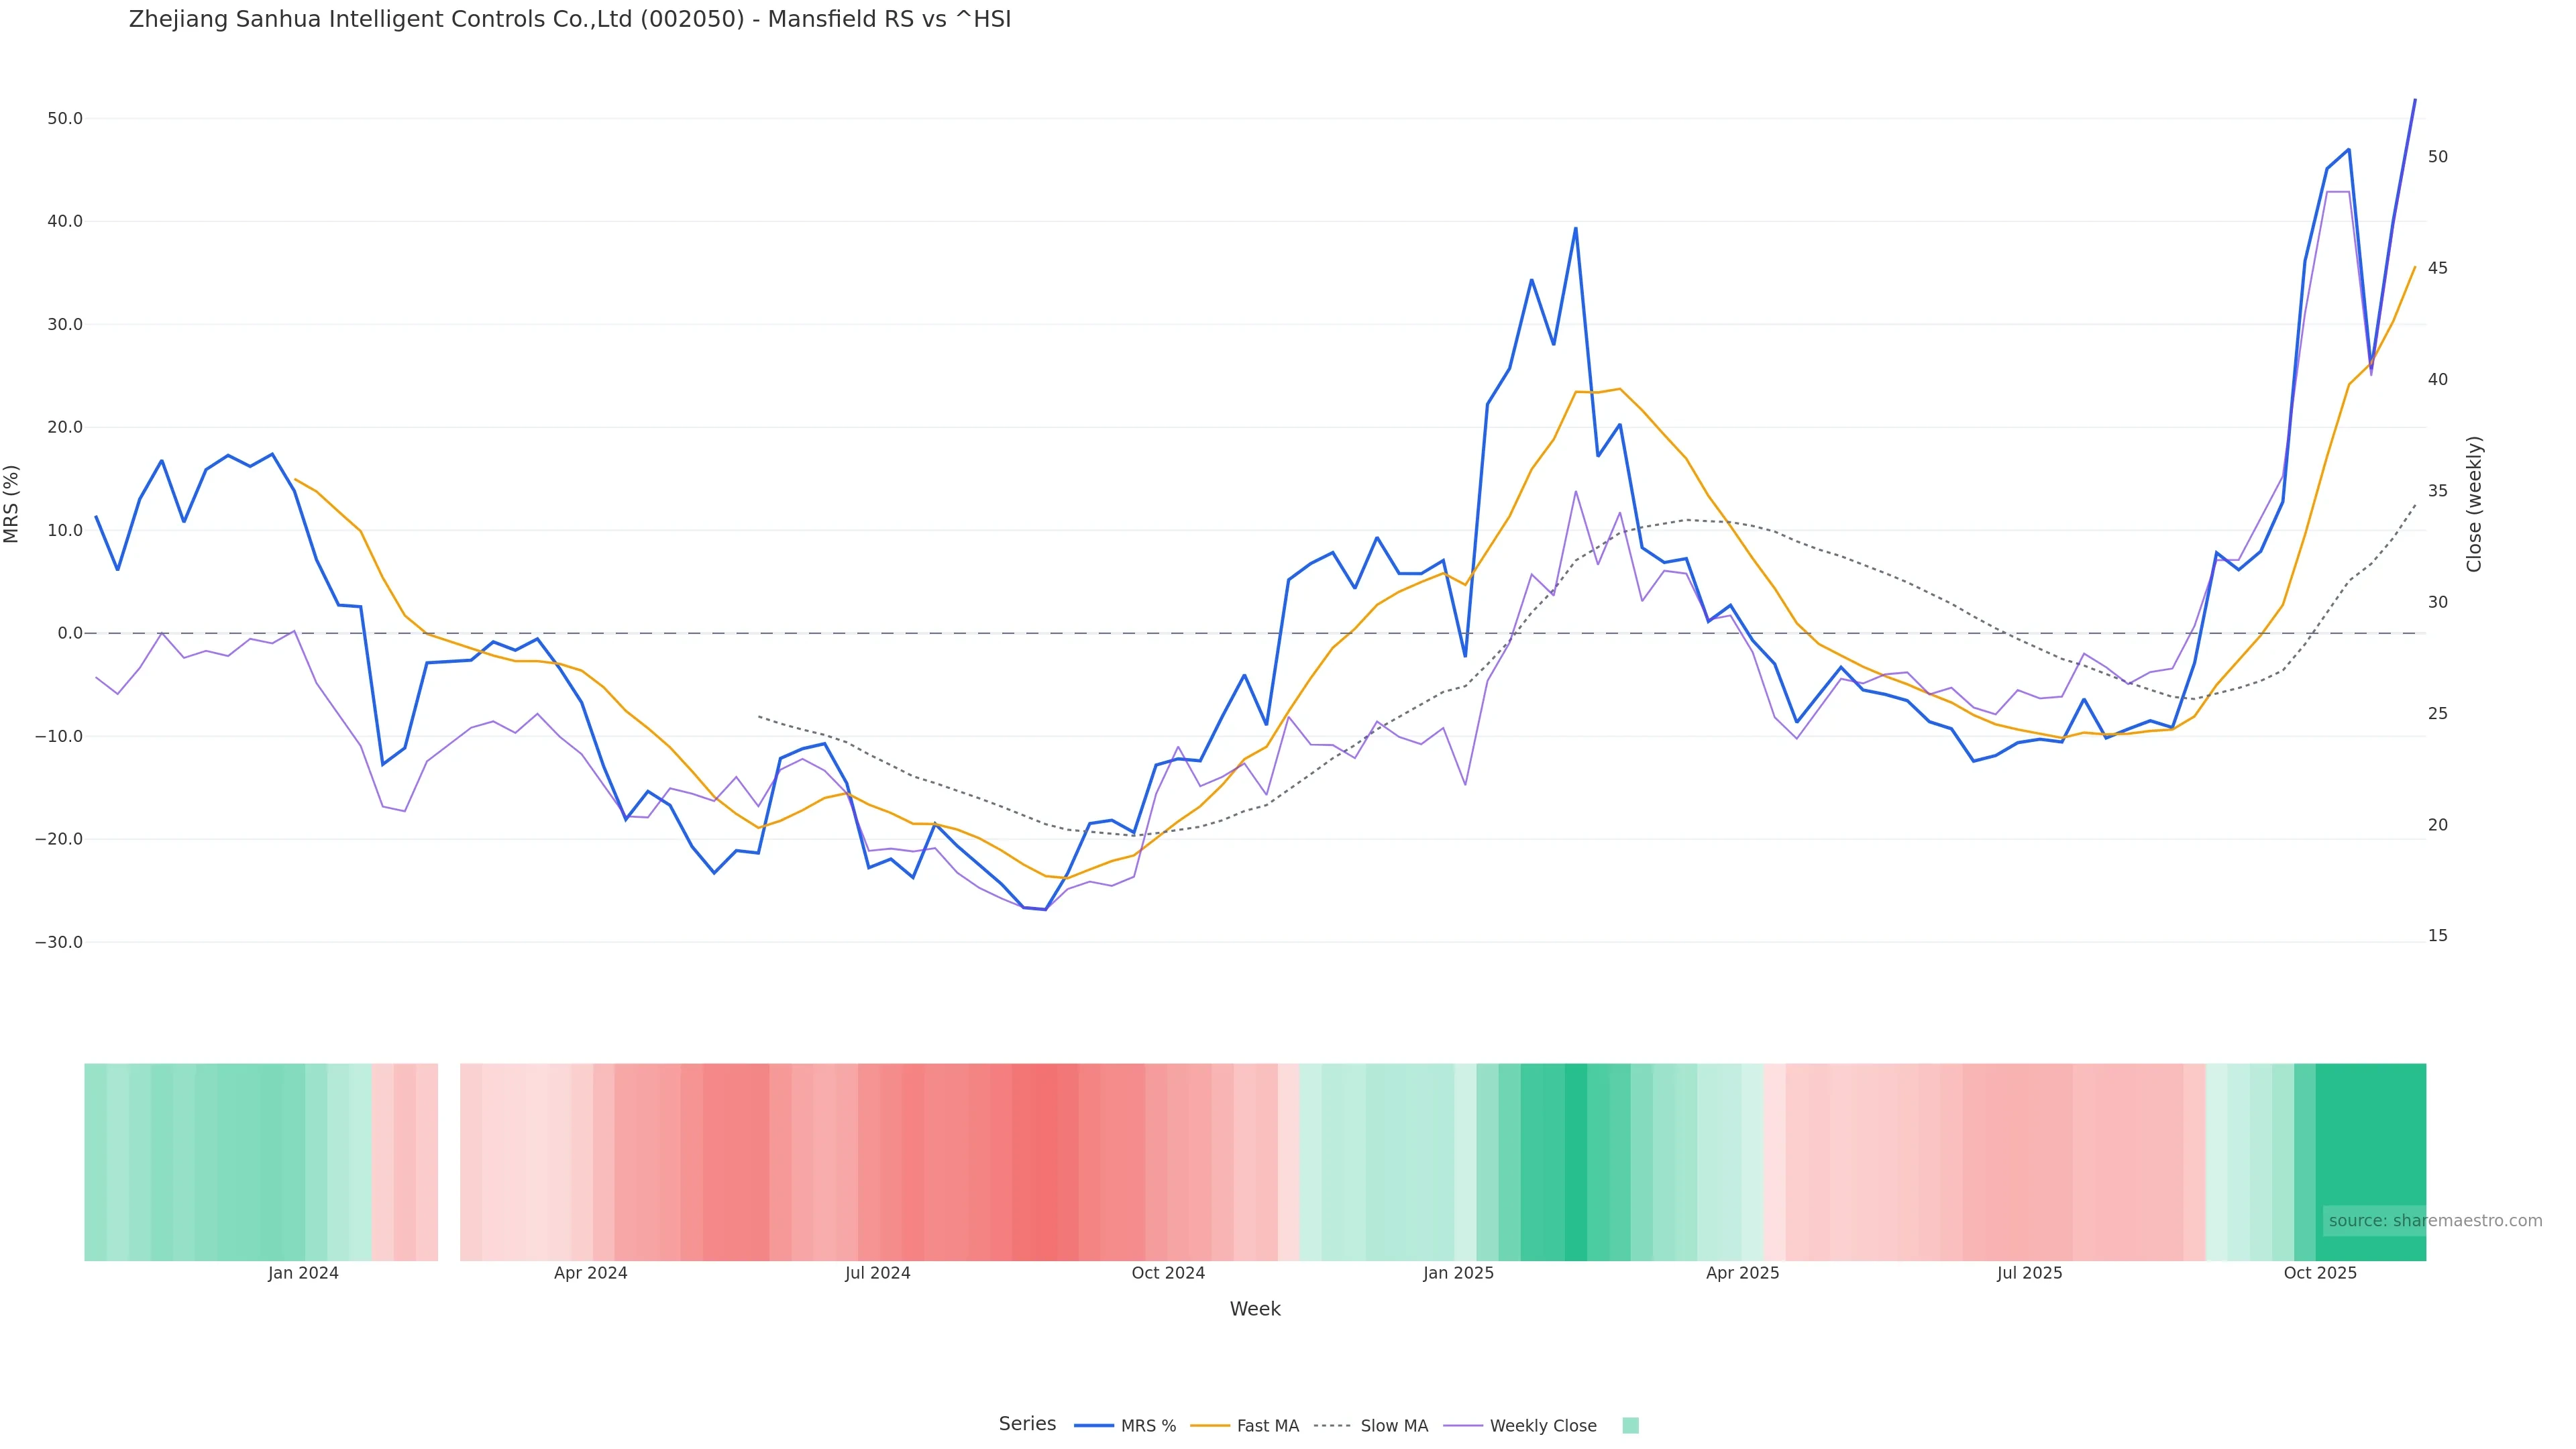Click the green heatmap legend swatch
This screenshot has height=1449, width=2576.
pos(1630,1426)
